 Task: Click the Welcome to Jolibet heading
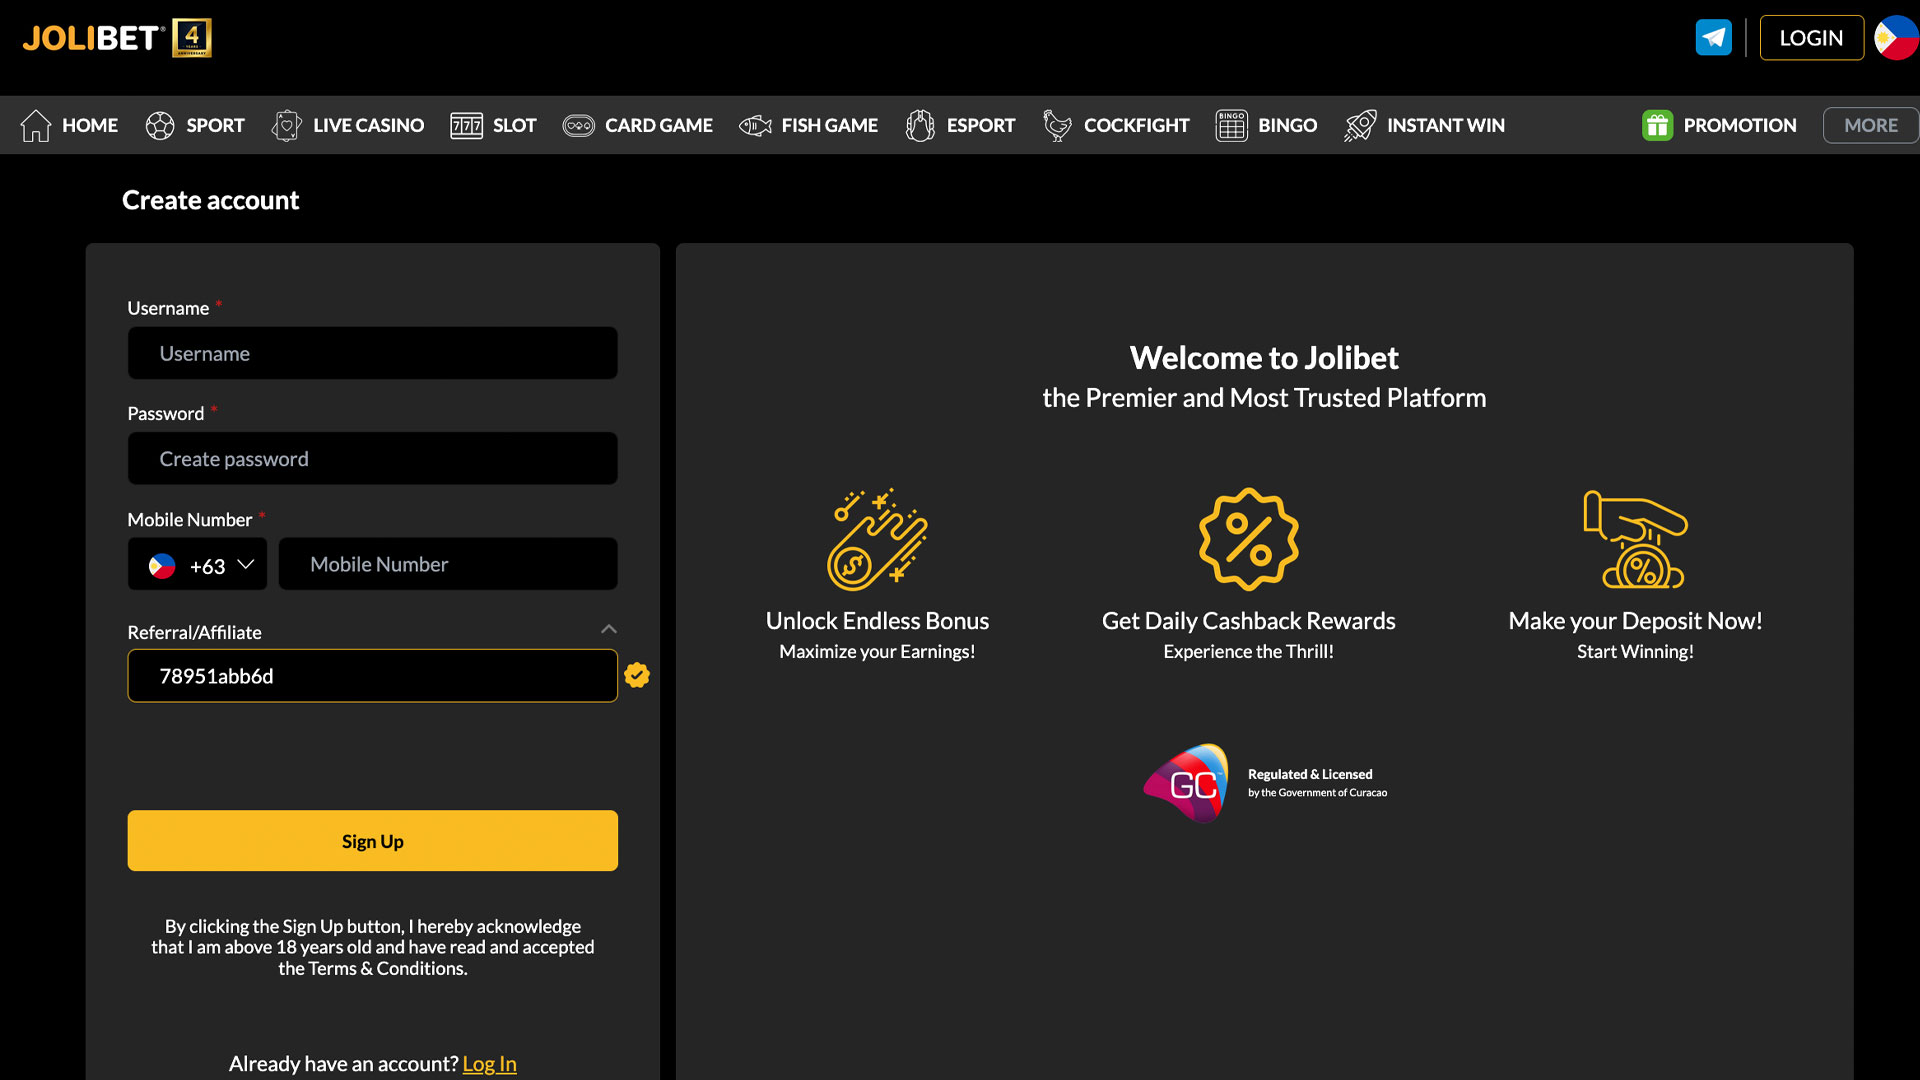[x=1264, y=357]
